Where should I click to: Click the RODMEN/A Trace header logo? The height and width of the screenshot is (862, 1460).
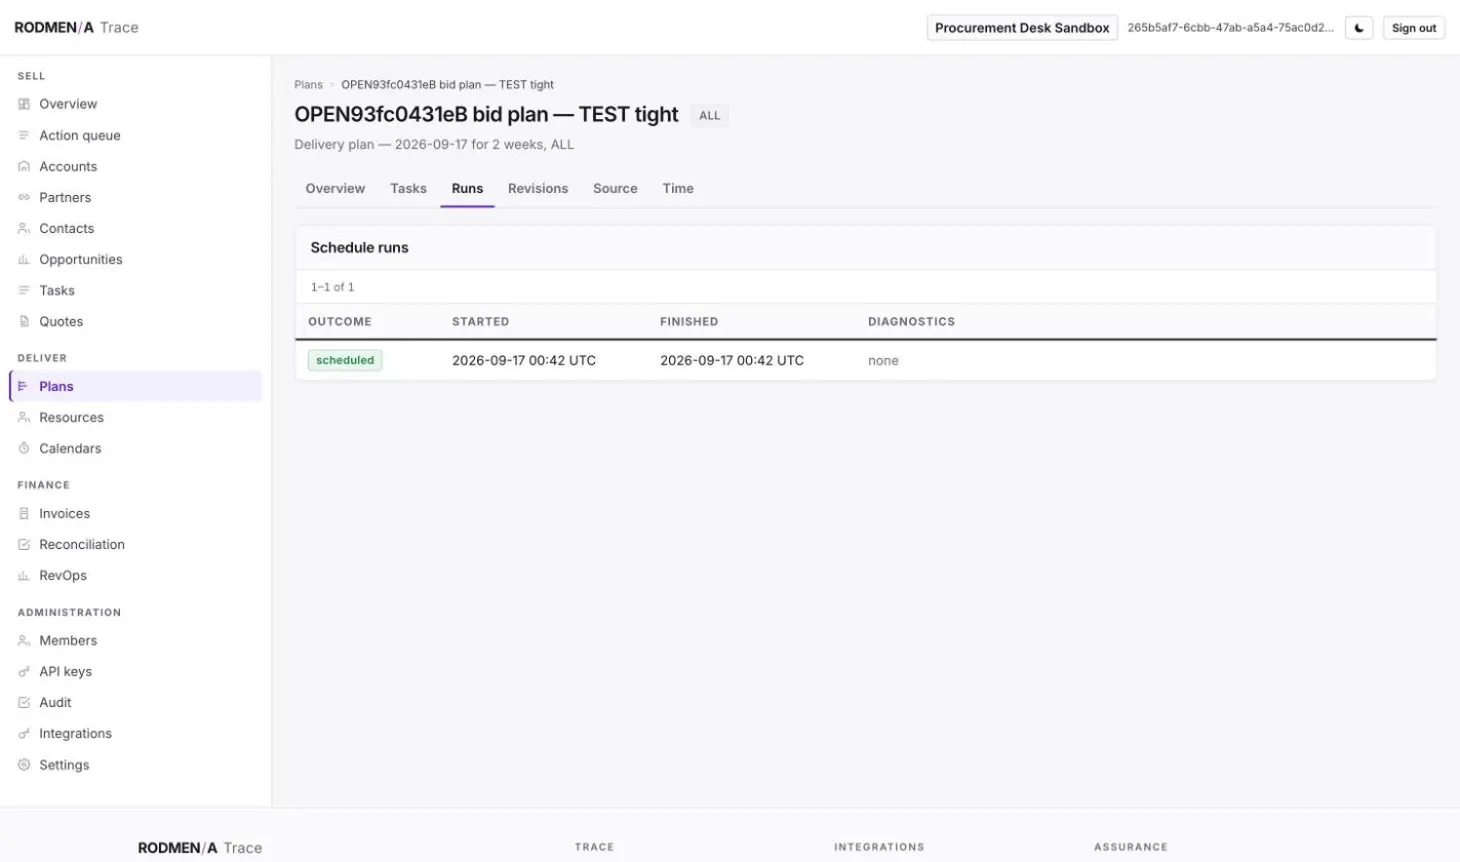tap(76, 27)
